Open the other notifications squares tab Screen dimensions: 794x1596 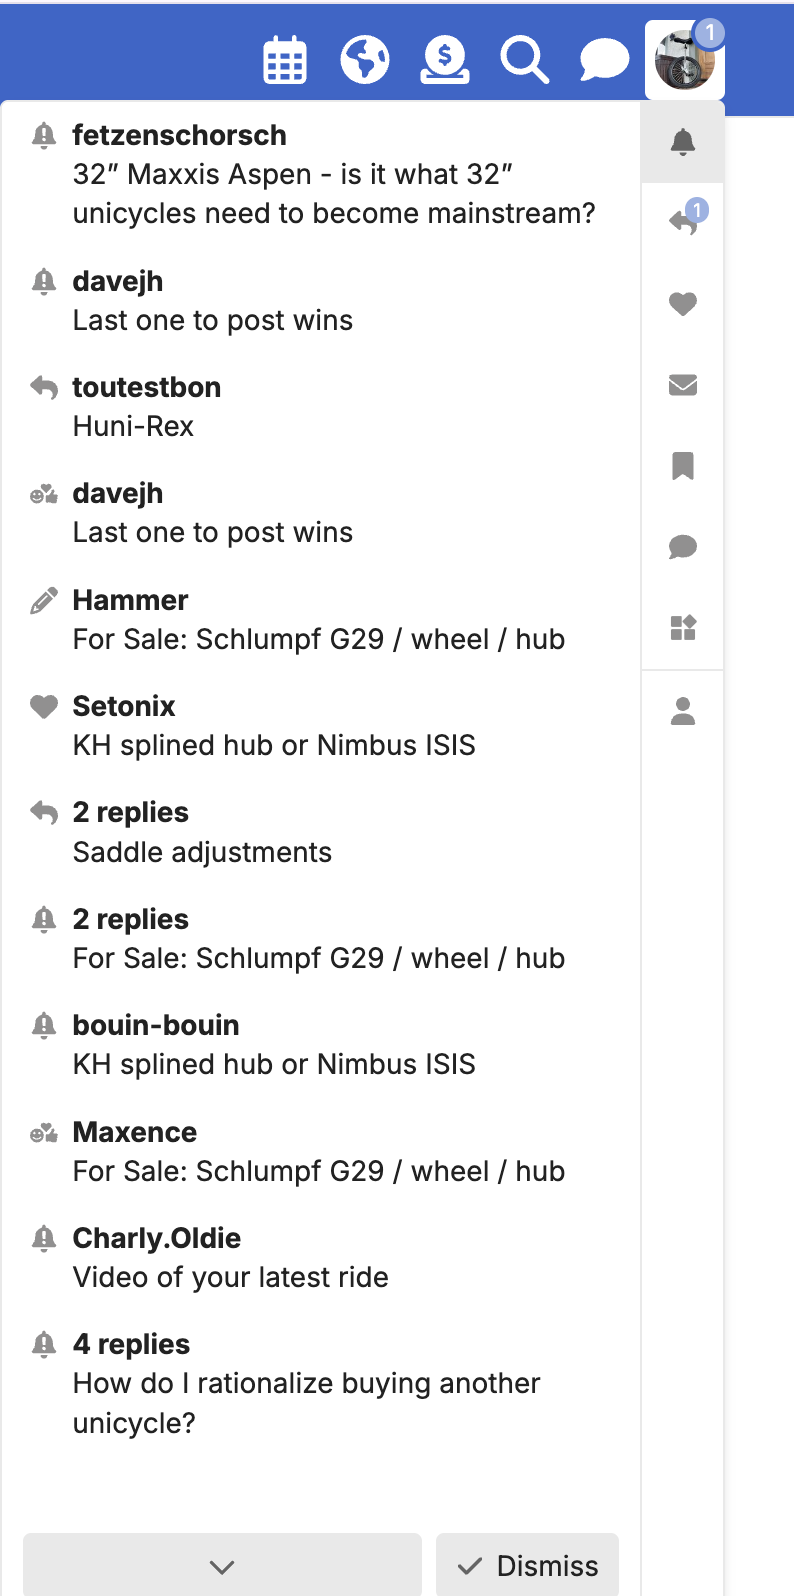point(683,627)
